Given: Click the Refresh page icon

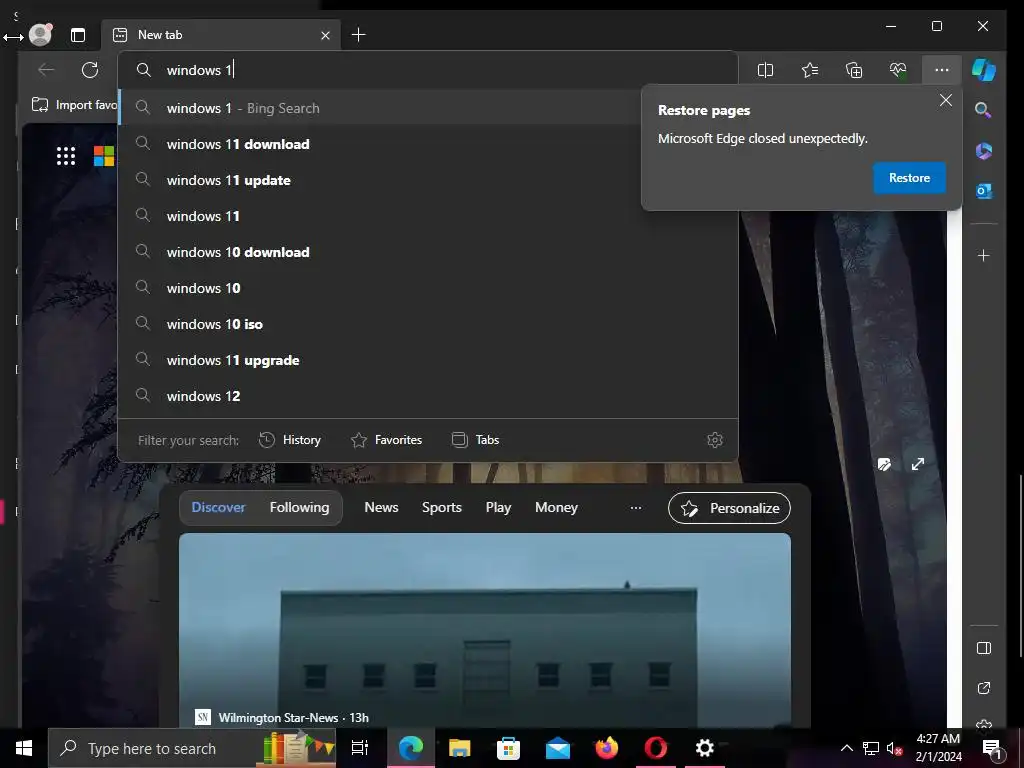Looking at the screenshot, I should tap(90, 70).
